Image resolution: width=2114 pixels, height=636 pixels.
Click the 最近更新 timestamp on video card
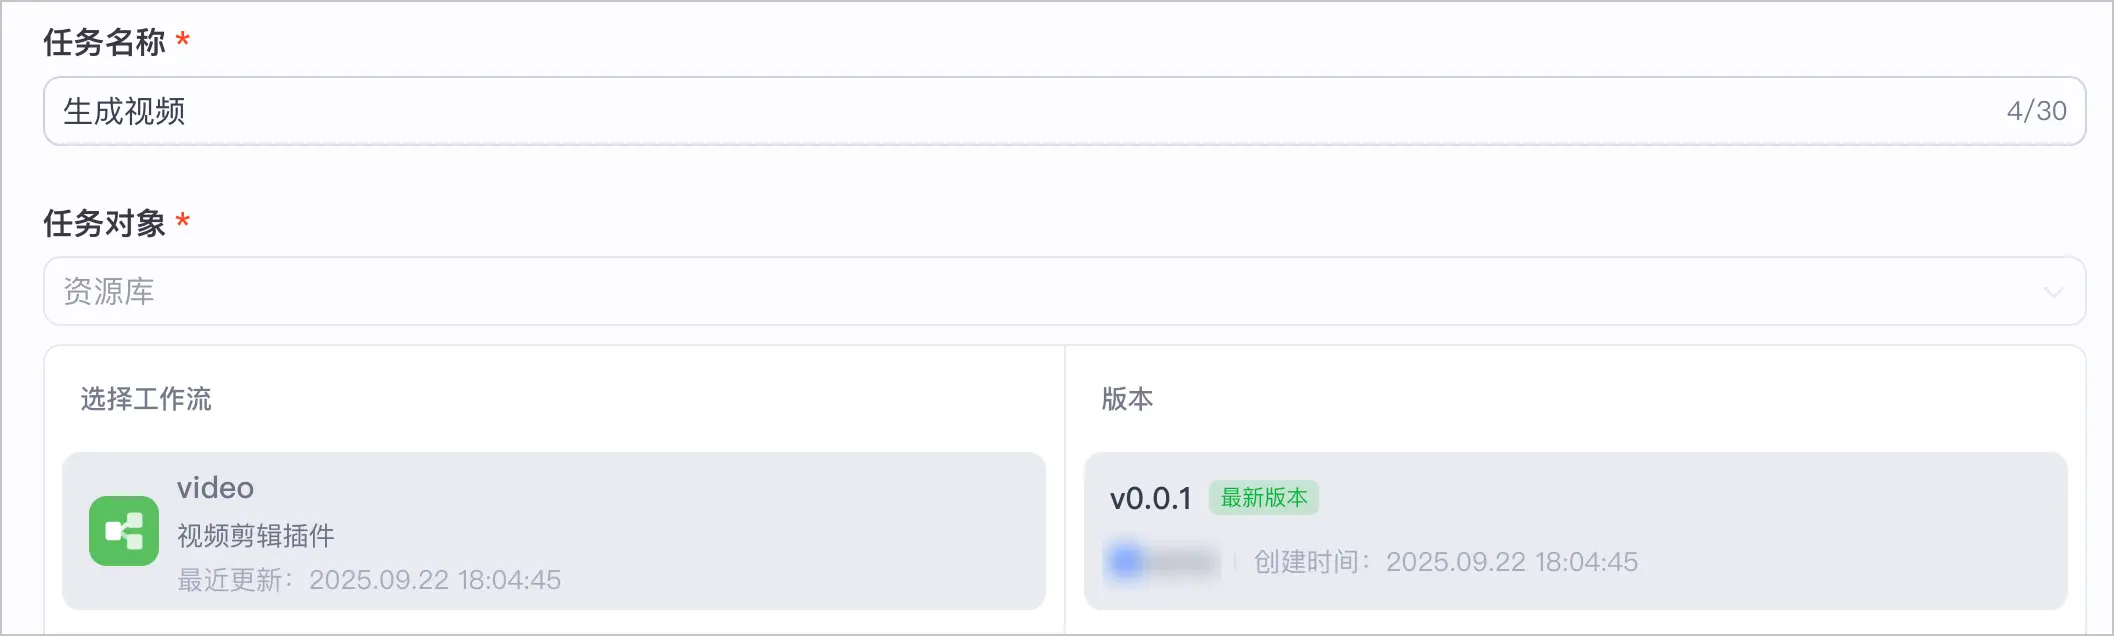(369, 580)
